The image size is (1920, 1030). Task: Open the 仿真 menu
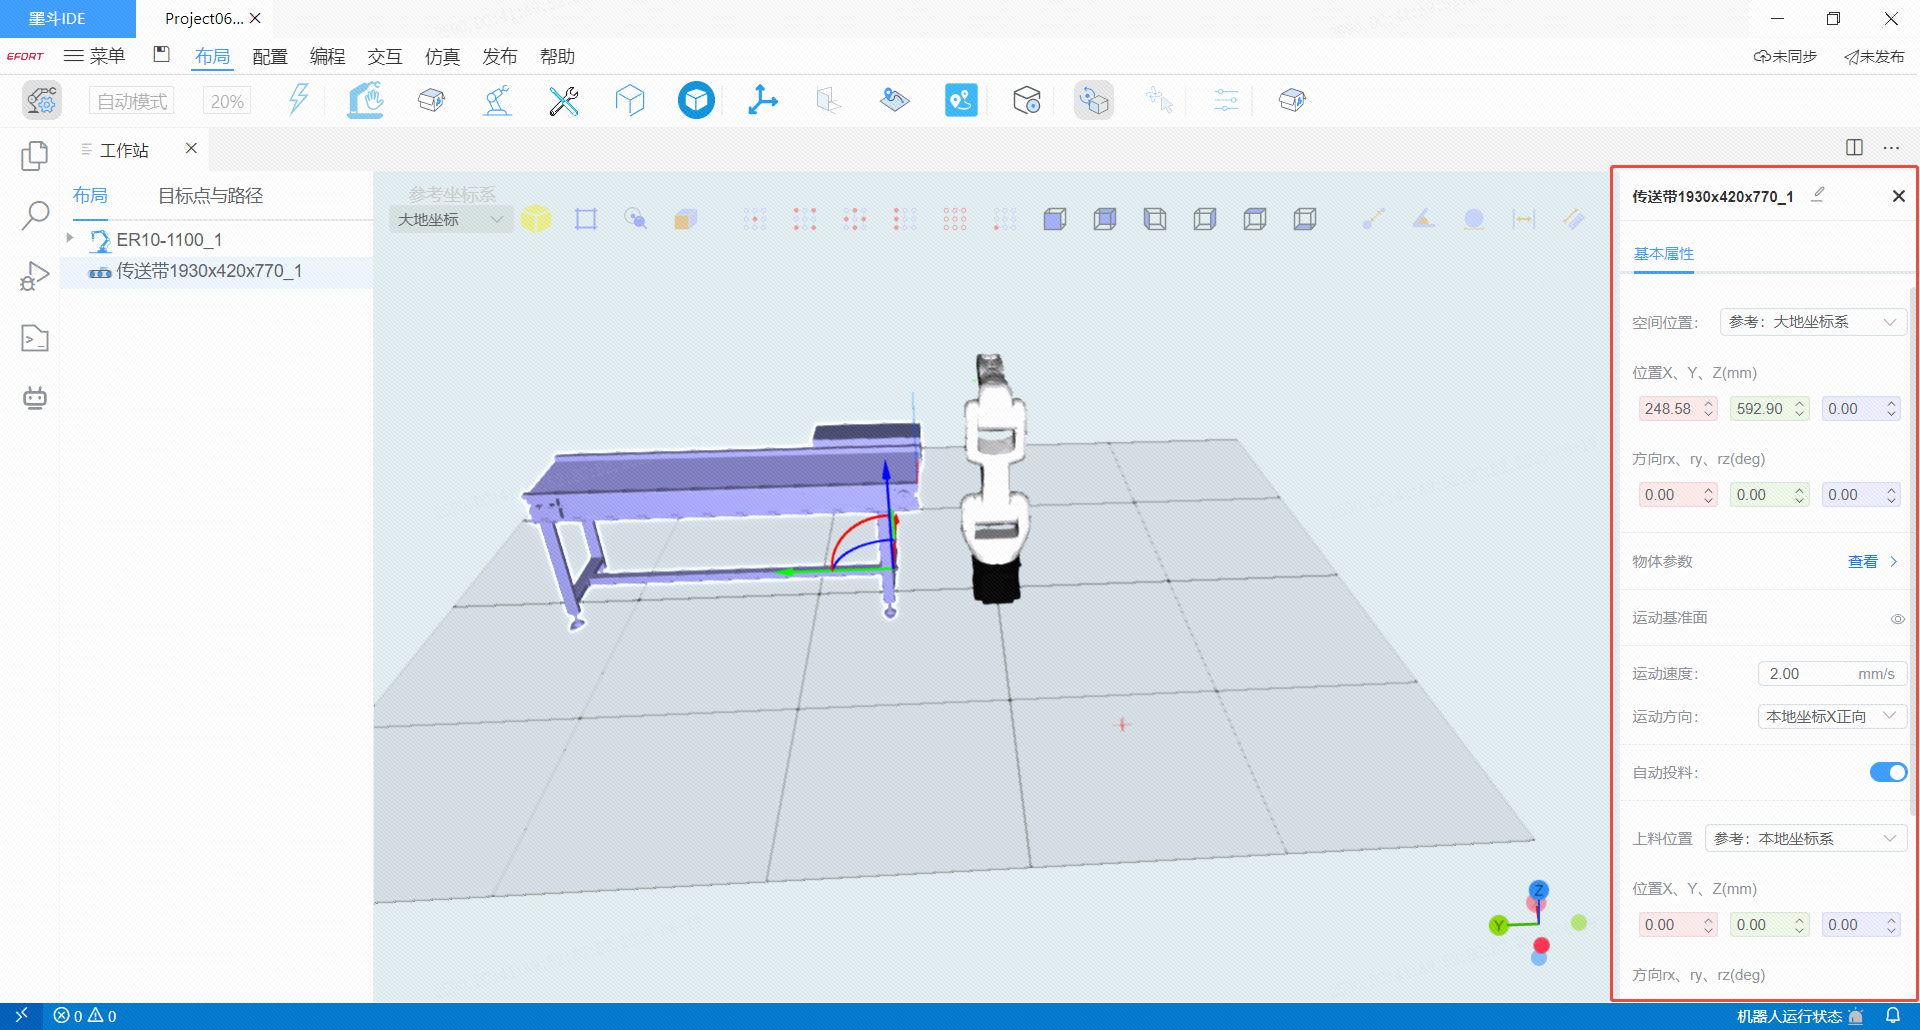442,57
